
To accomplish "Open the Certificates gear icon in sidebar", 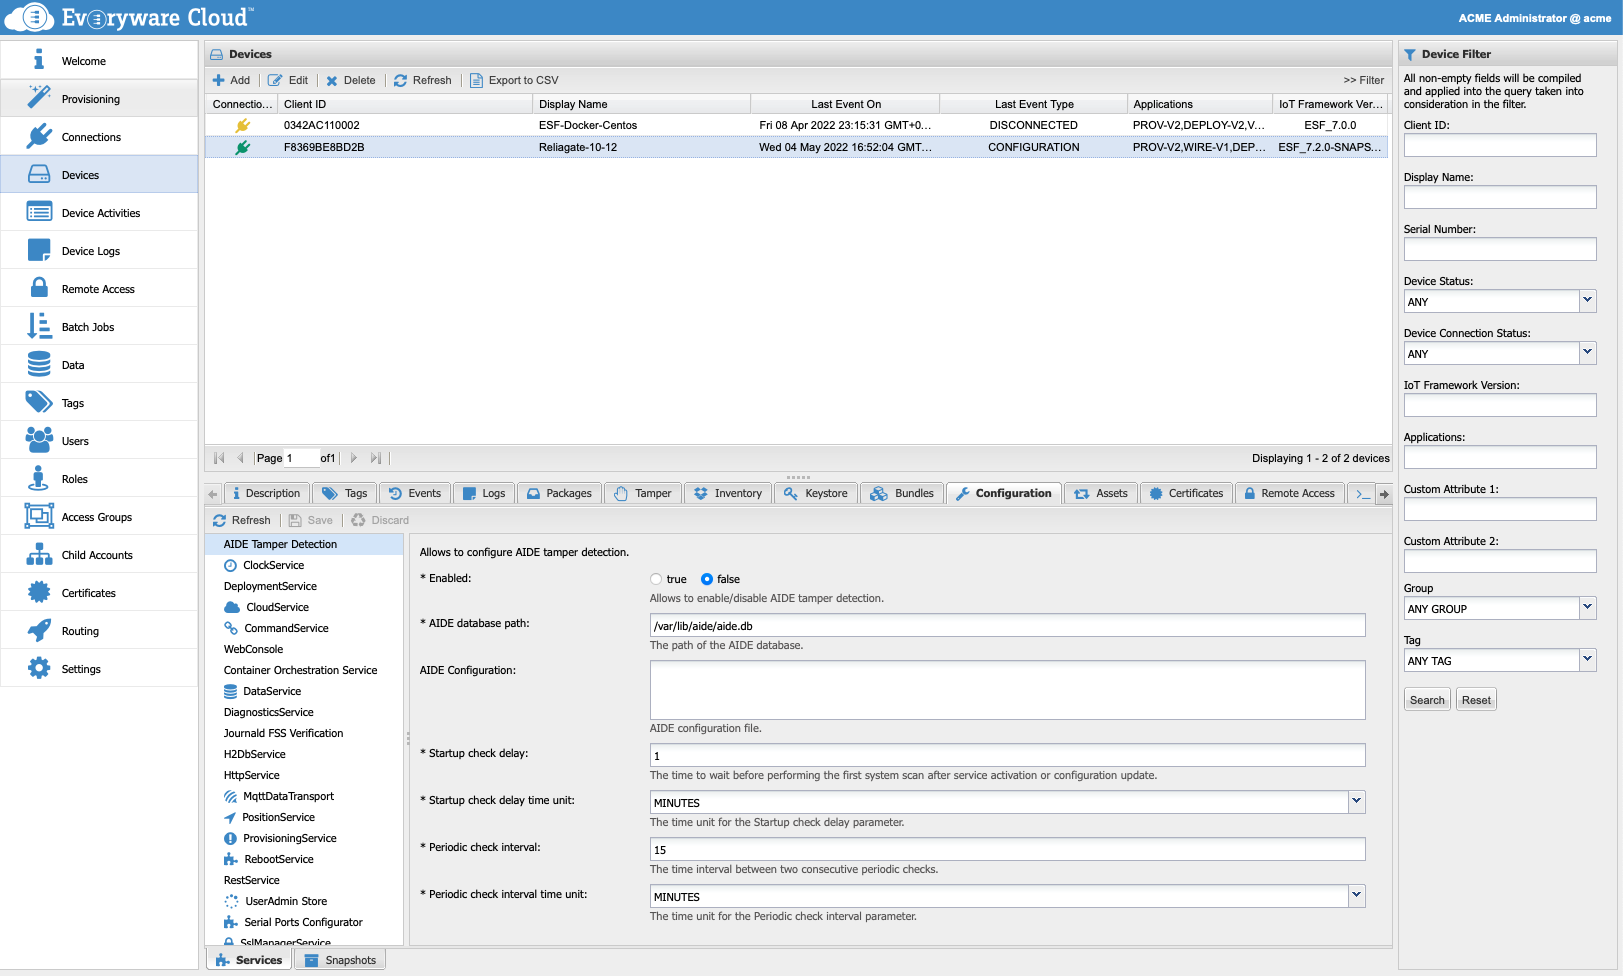I will click(38, 592).
